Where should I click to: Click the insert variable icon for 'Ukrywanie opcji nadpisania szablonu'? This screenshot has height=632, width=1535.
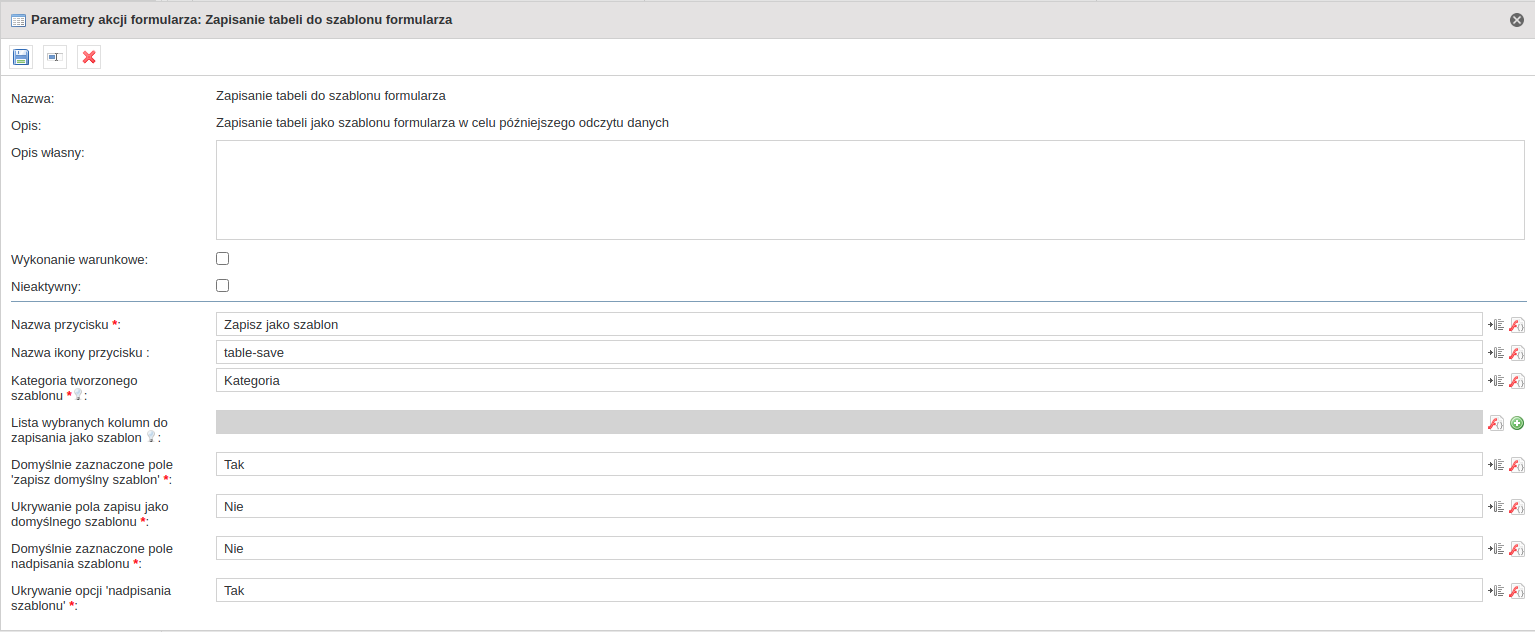click(1496, 591)
